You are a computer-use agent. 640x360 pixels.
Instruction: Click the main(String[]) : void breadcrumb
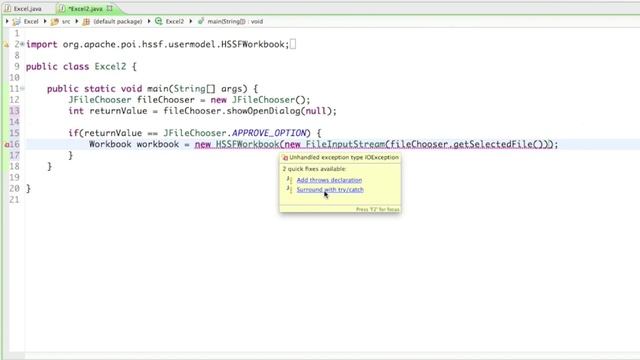click(235, 22)
